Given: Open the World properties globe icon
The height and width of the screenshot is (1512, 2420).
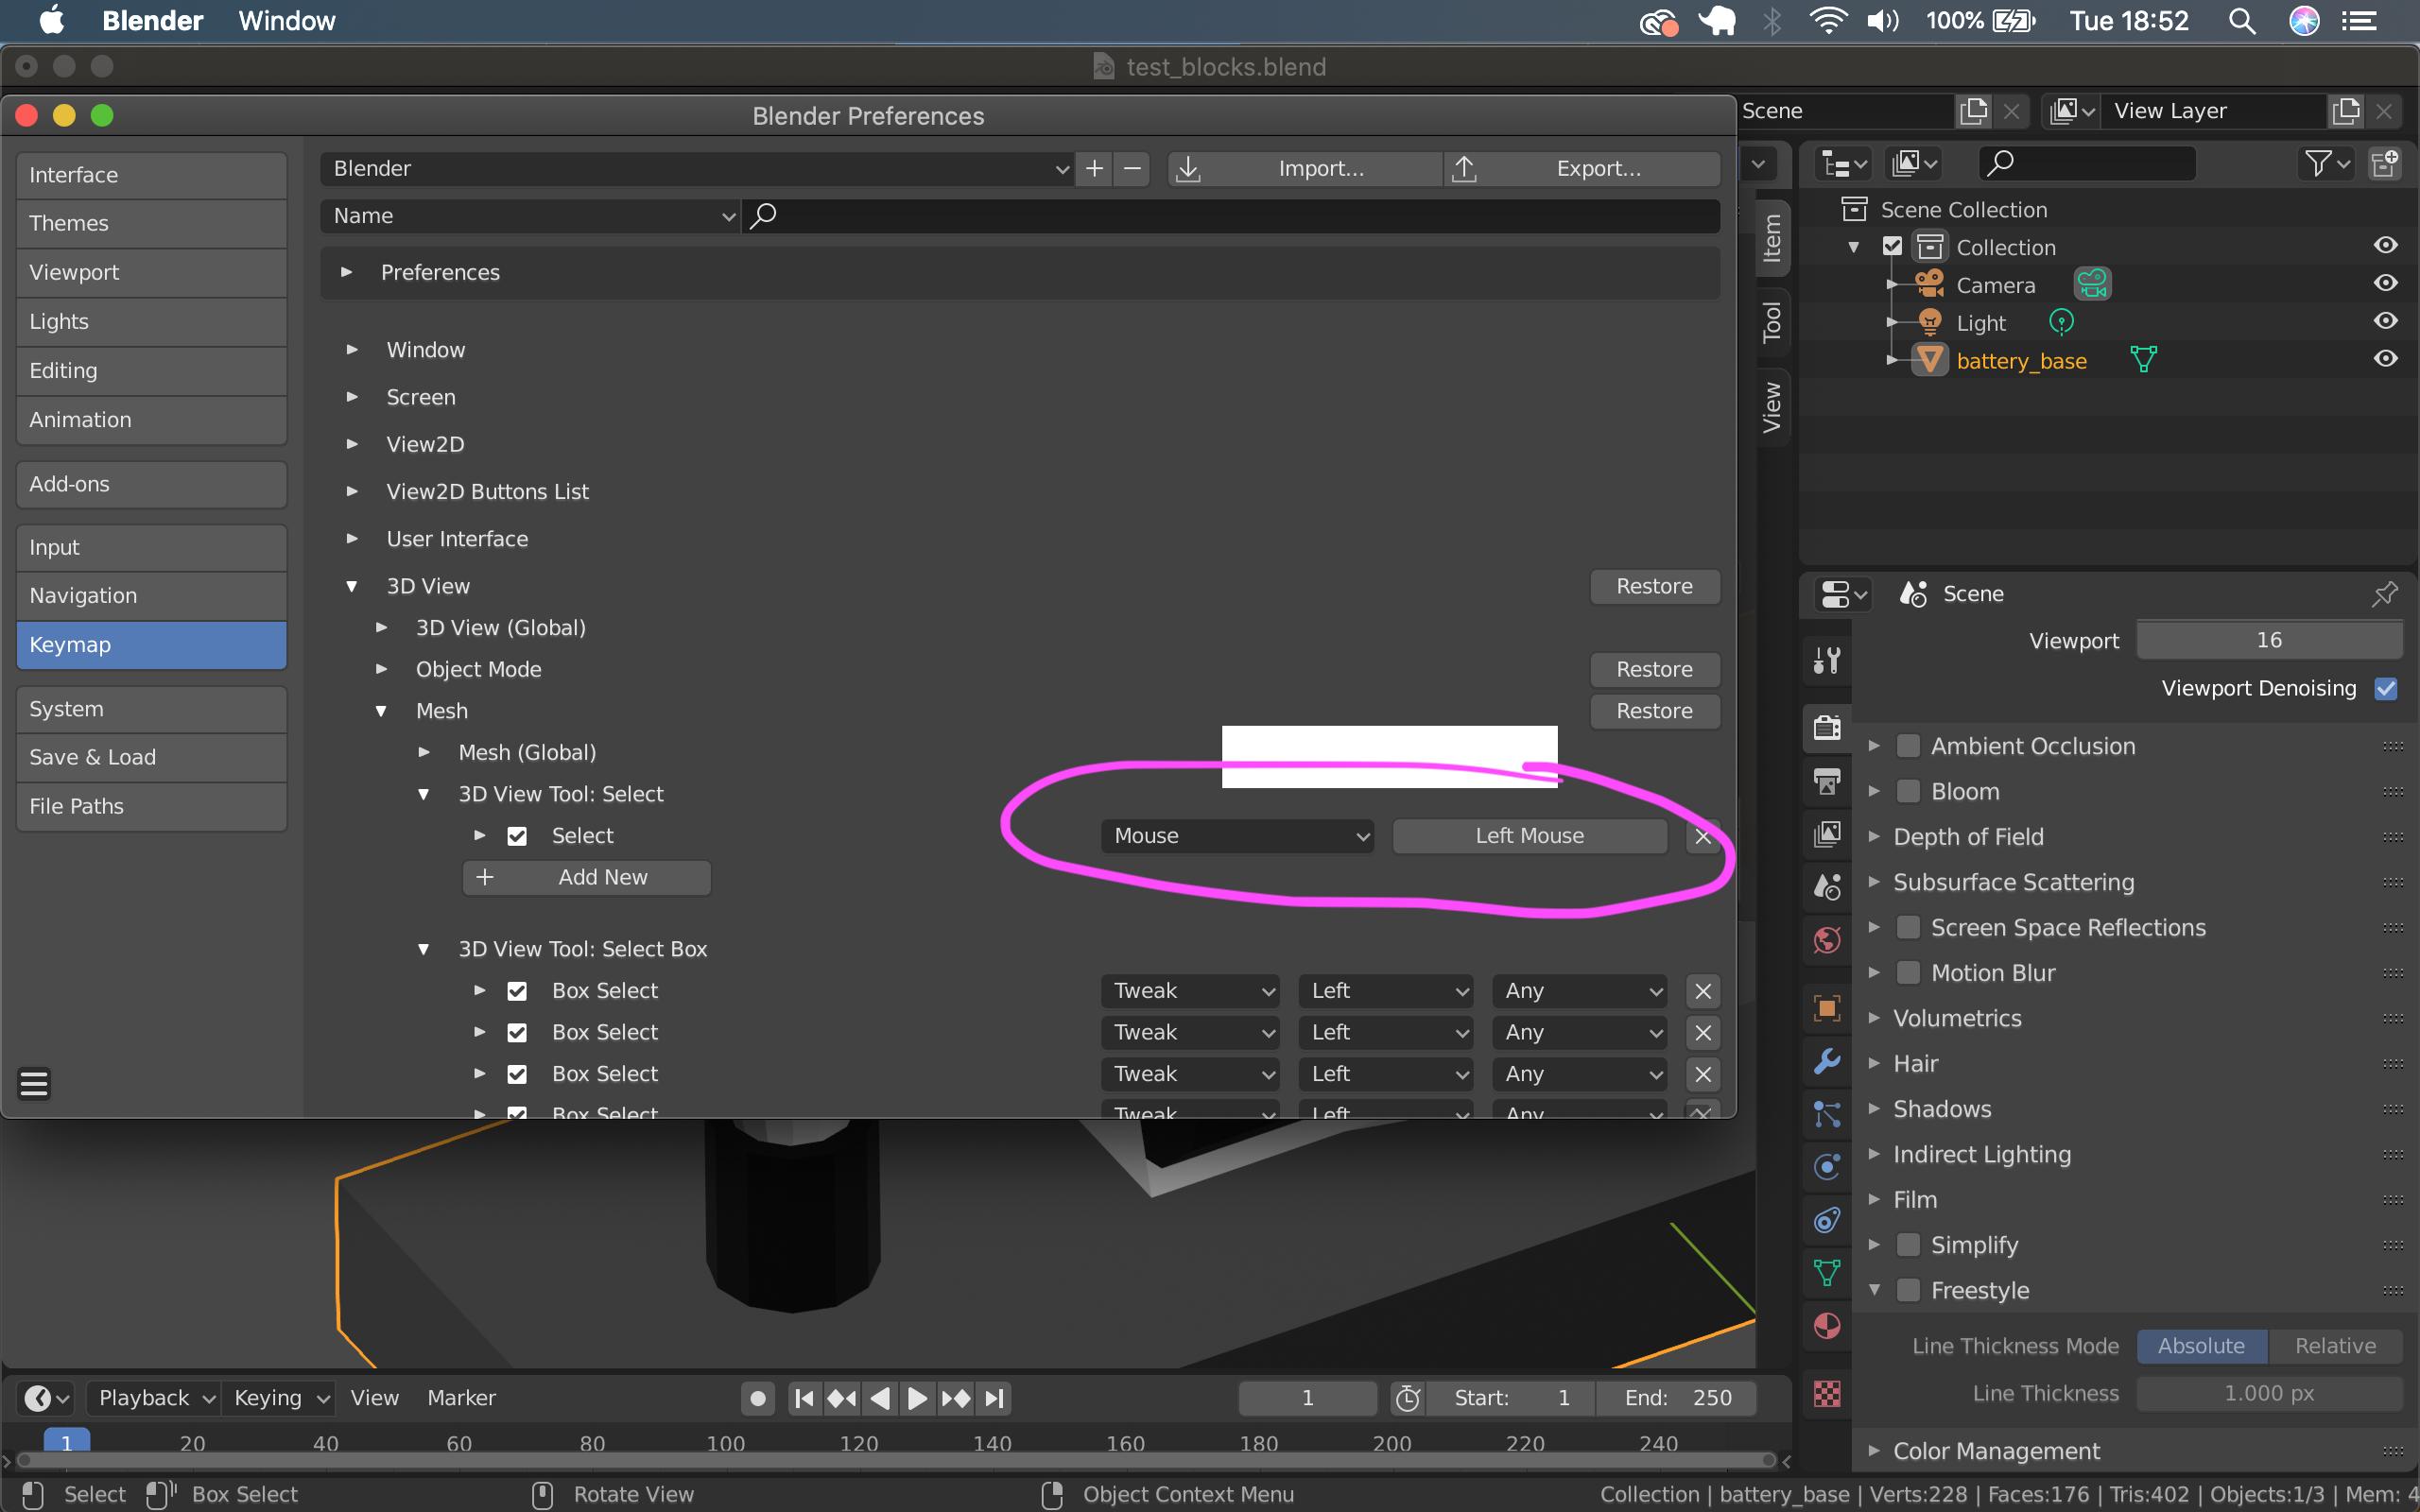Looking at the screenshot, I should click(1827, 940).
